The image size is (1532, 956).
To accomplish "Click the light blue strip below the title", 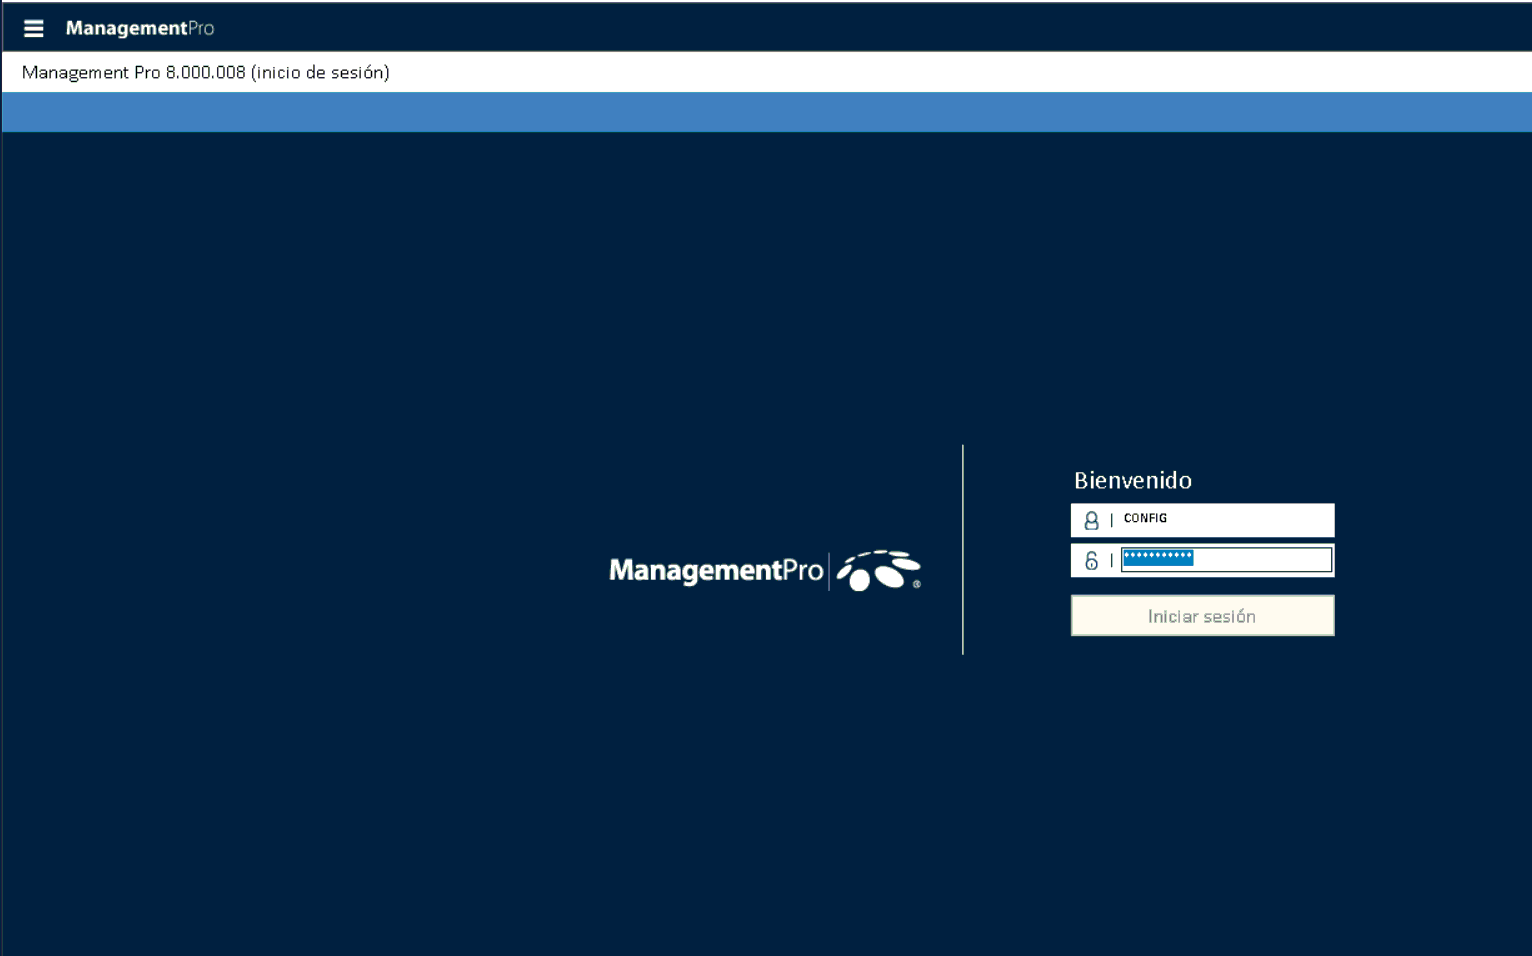I will pyautogui.click(x=766, y=112).
